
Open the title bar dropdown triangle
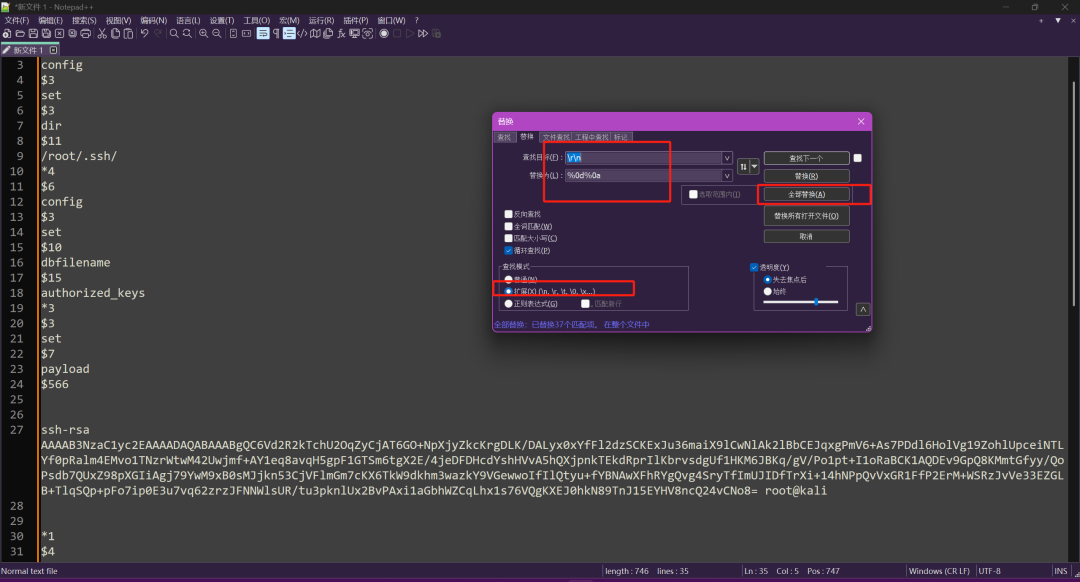[1058, 21]
